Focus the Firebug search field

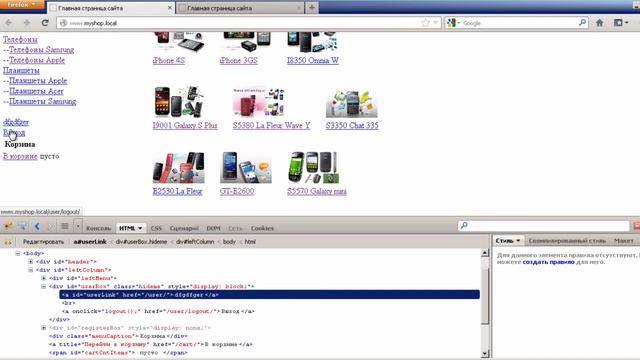click(544, 226)
